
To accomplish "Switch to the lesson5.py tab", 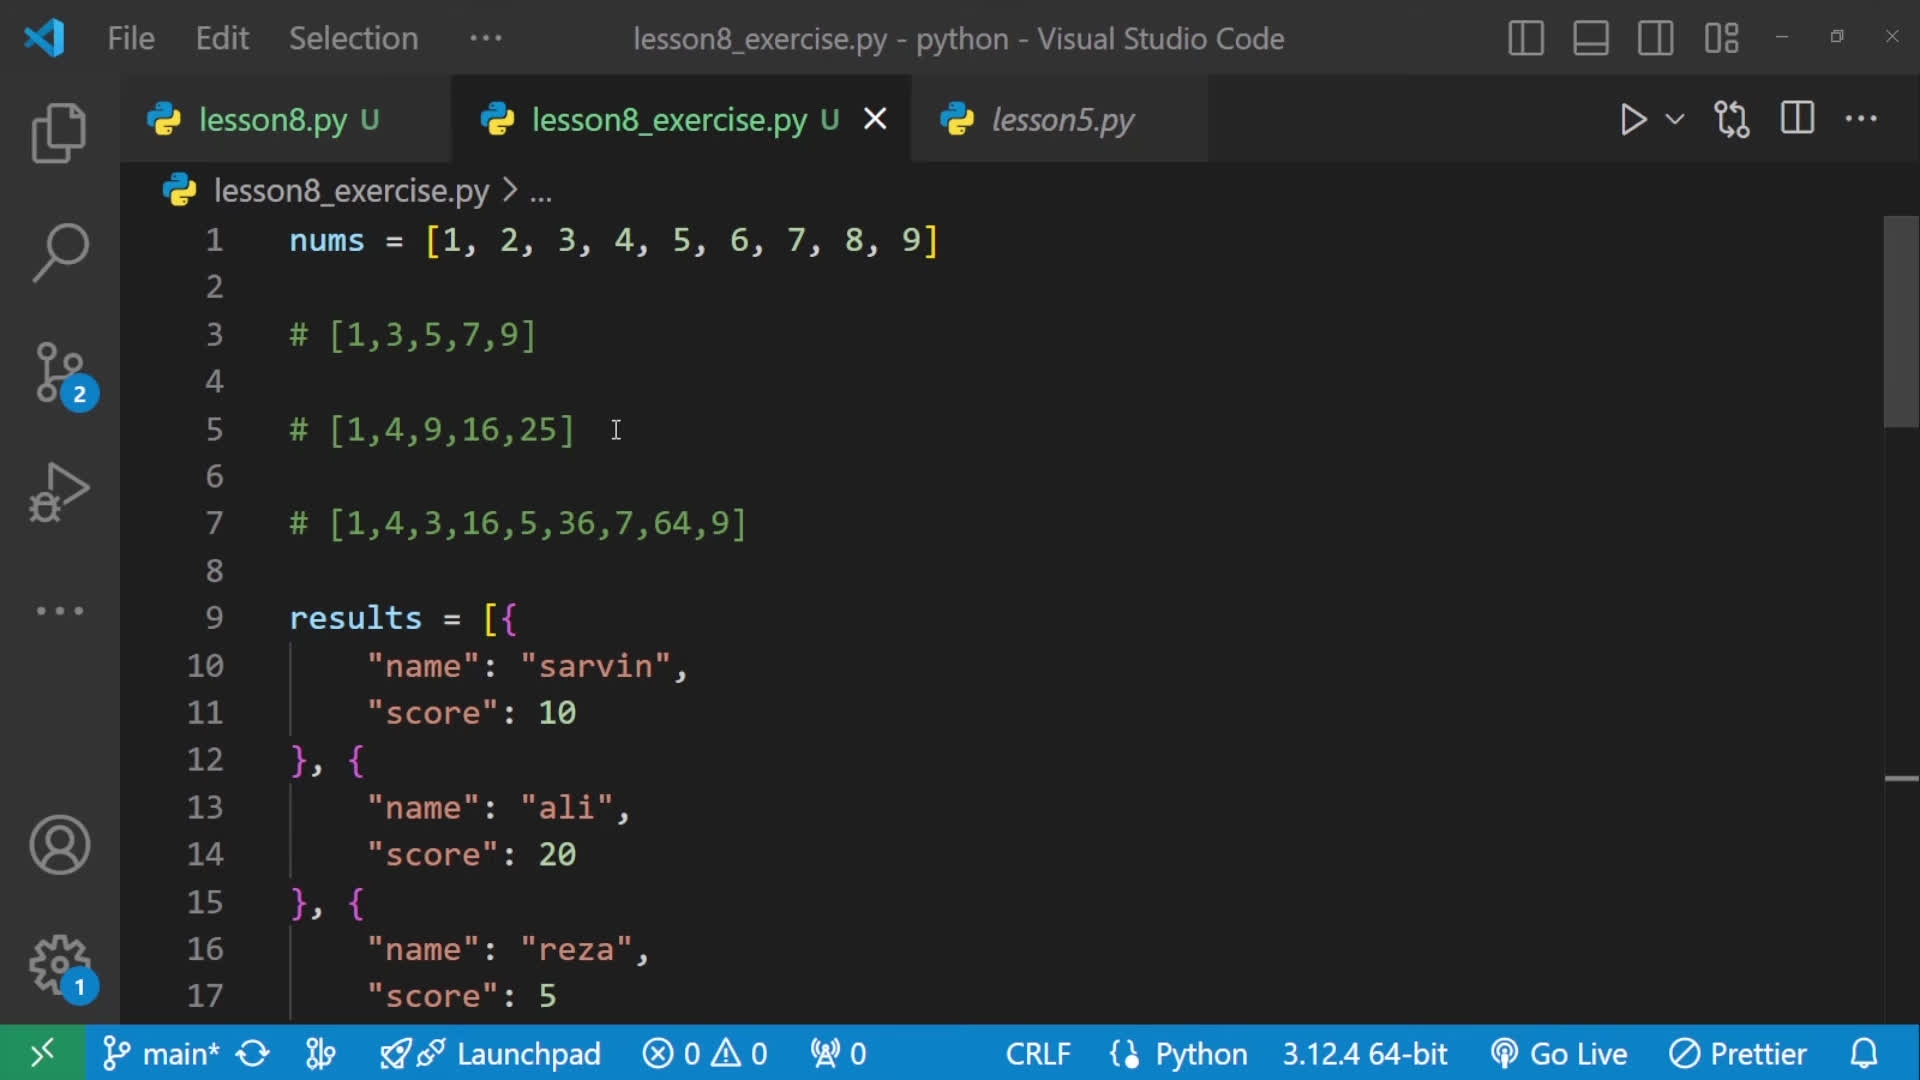I will click(x=1060, y=120).
